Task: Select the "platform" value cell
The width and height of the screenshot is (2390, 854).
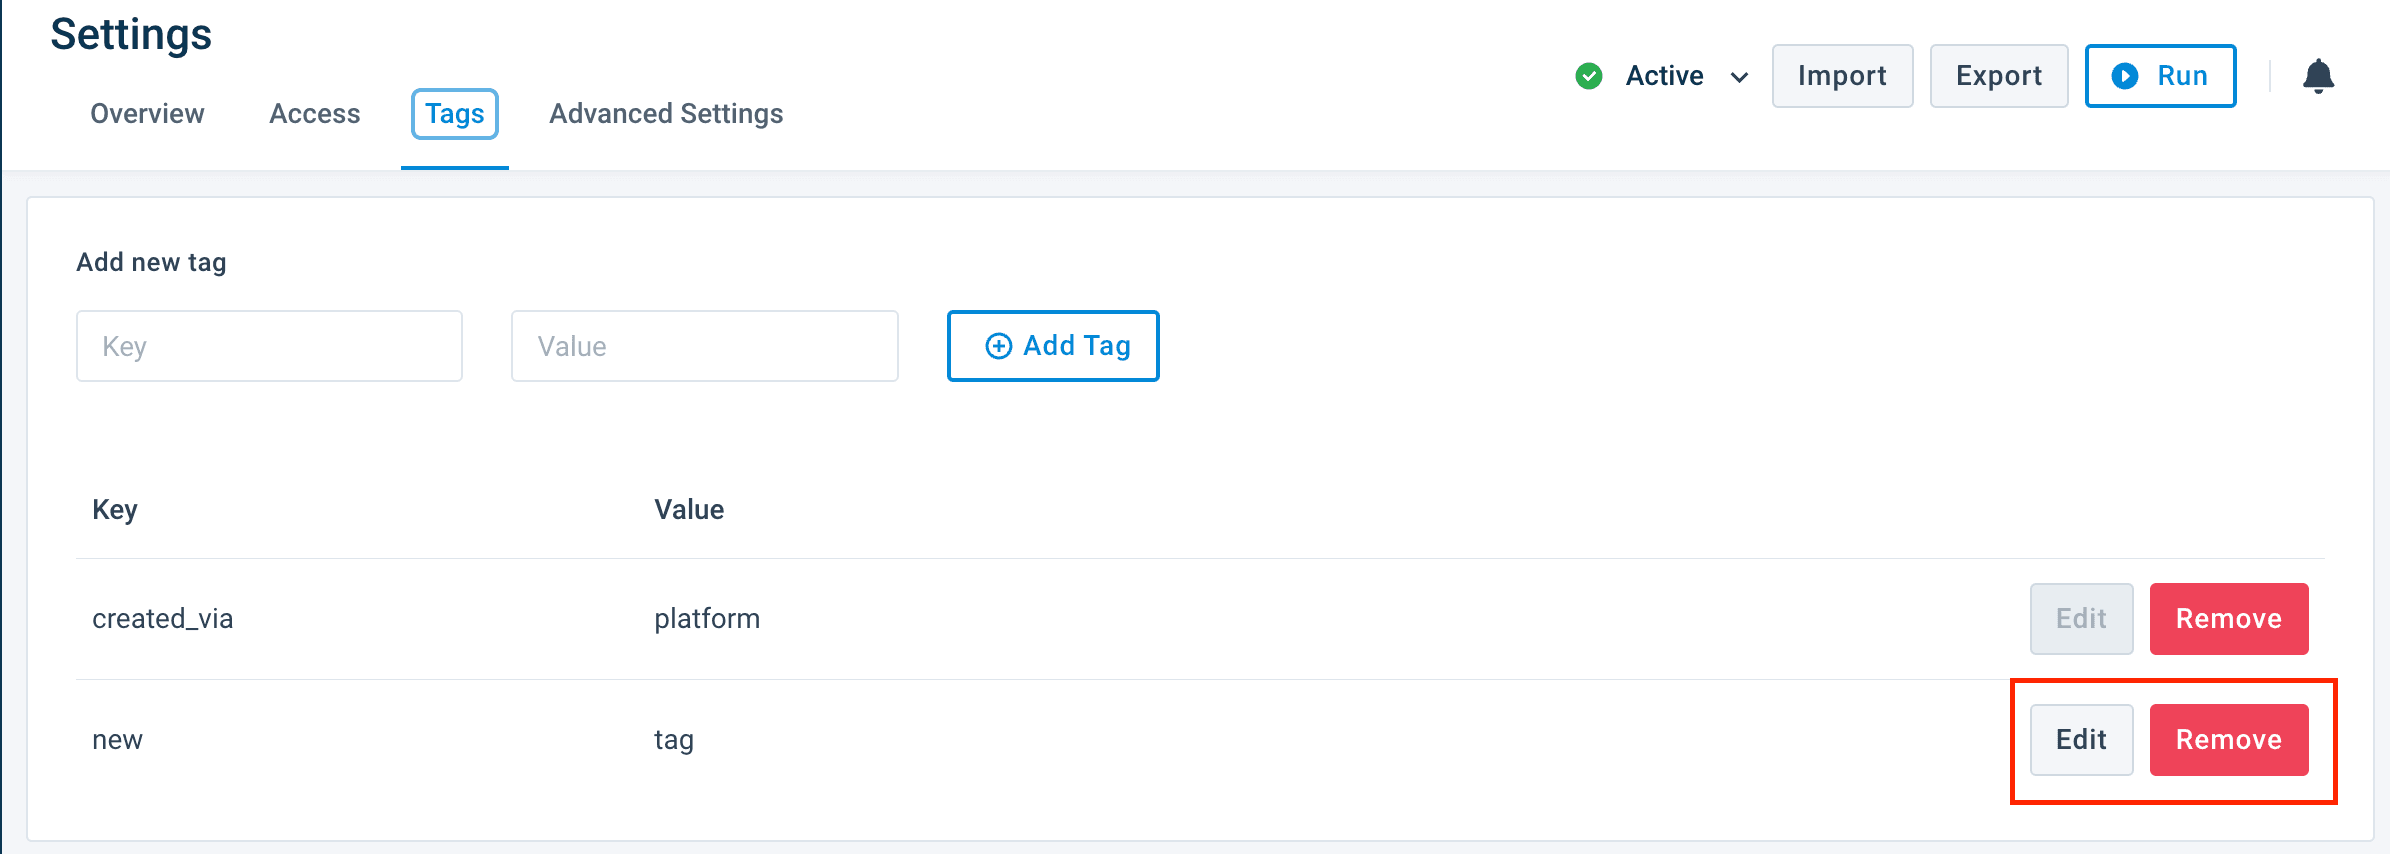Action: (707, 619)
